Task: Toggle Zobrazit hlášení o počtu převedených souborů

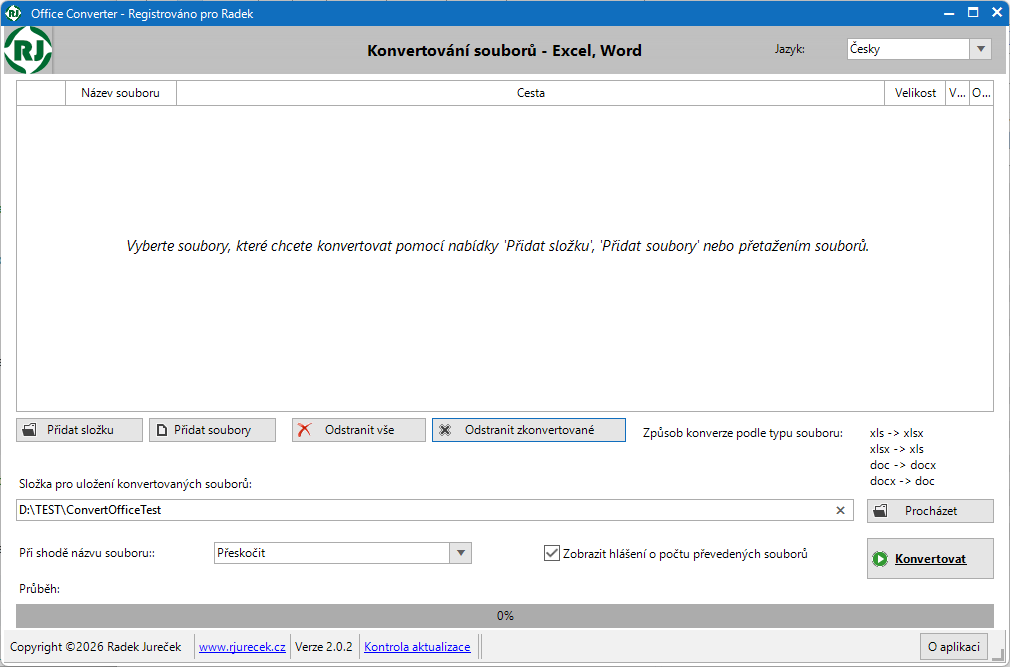Action: (551, 553)
